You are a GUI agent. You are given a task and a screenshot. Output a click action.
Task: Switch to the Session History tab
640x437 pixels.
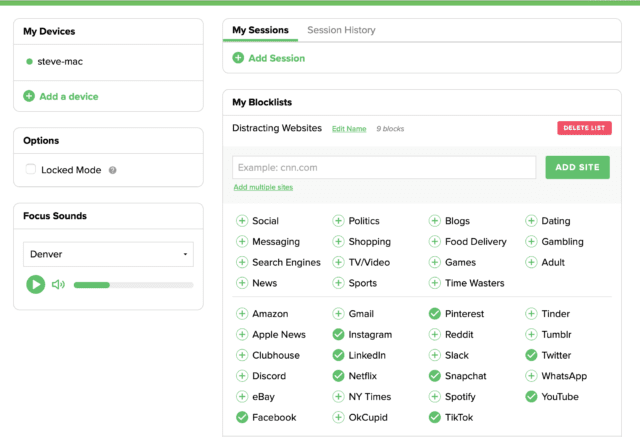pos(341,30)
